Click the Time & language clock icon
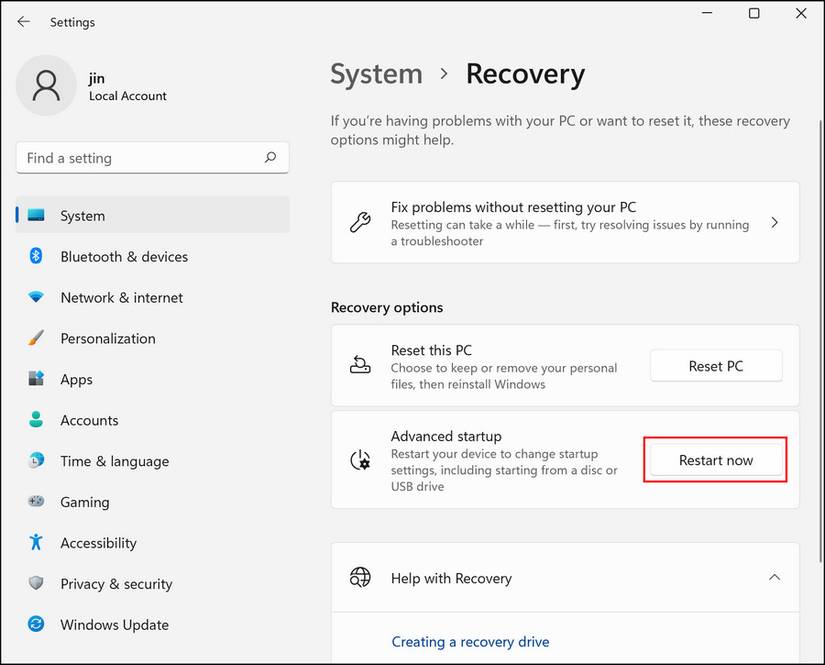This screenshot has width=825, height=665. click(37, 462)
